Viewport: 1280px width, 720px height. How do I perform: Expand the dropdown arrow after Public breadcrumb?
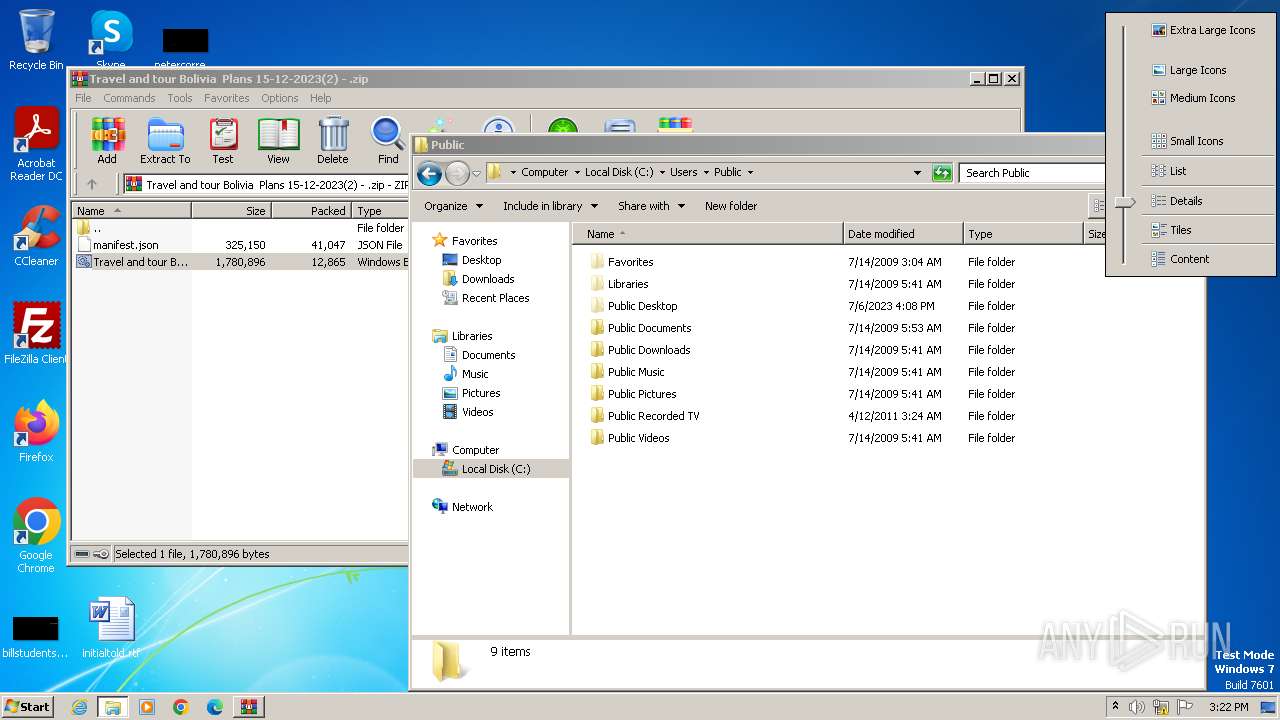[x=750, y=172]
